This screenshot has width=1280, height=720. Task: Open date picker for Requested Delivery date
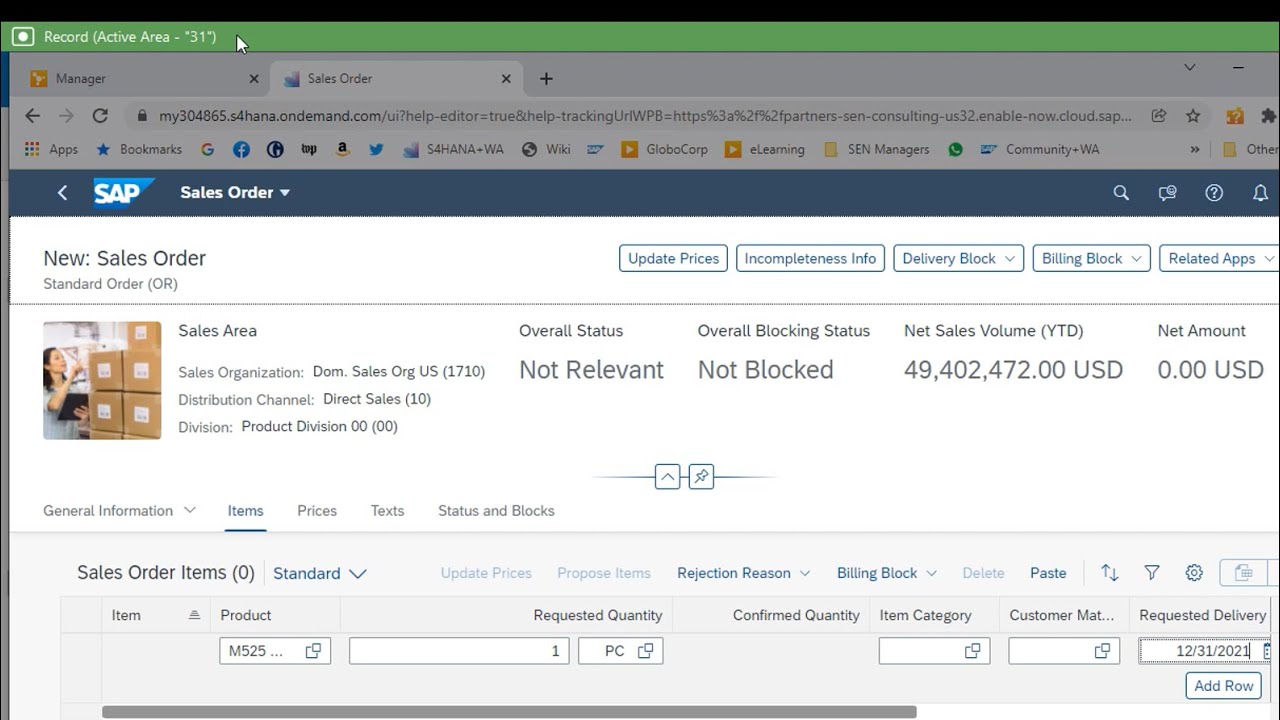(x=1266, y=651)
